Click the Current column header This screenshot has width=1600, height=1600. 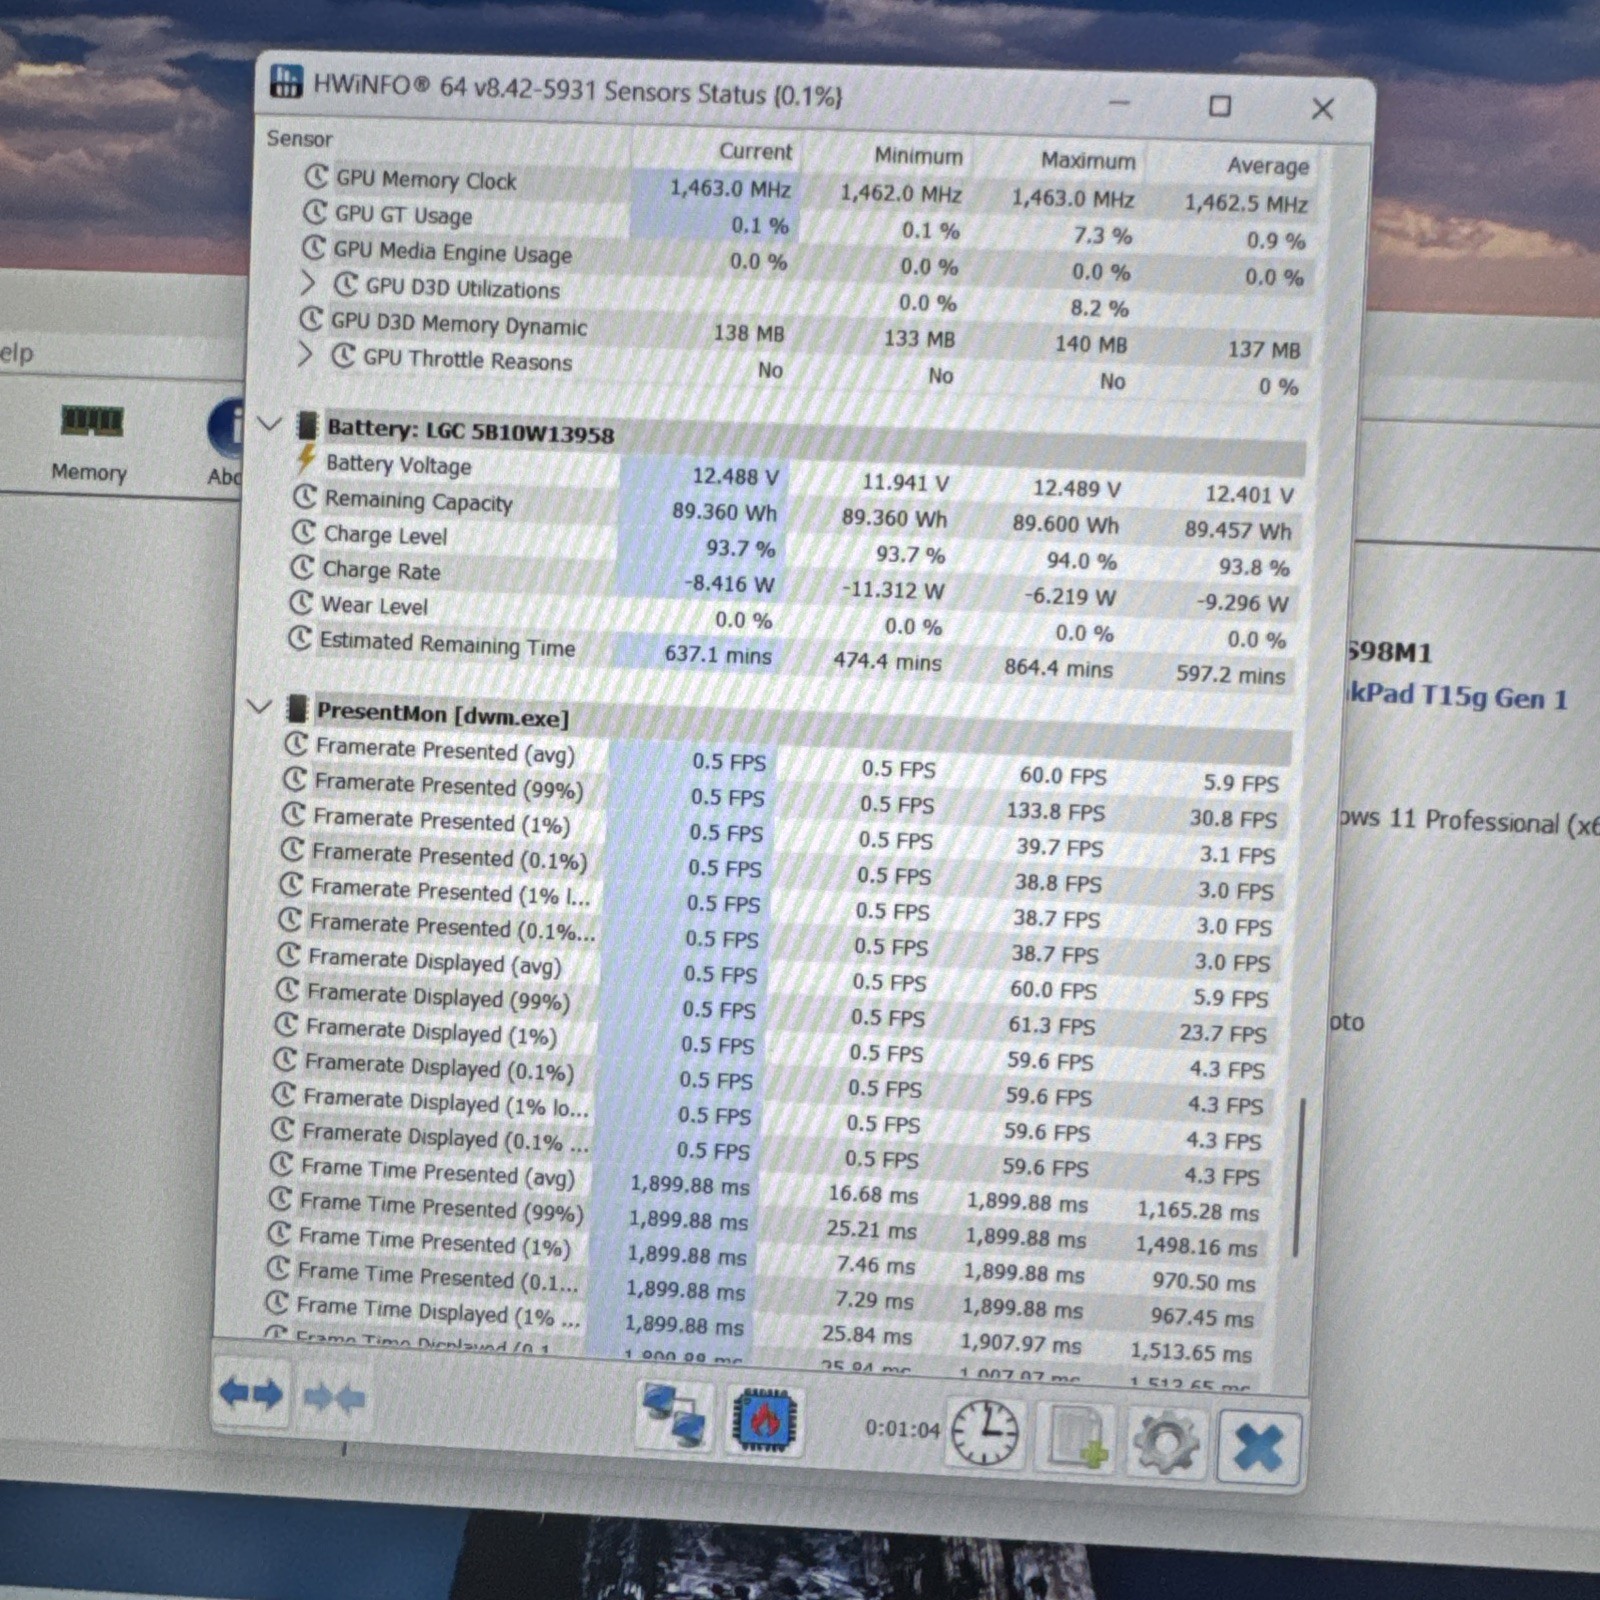click(755, 151)
